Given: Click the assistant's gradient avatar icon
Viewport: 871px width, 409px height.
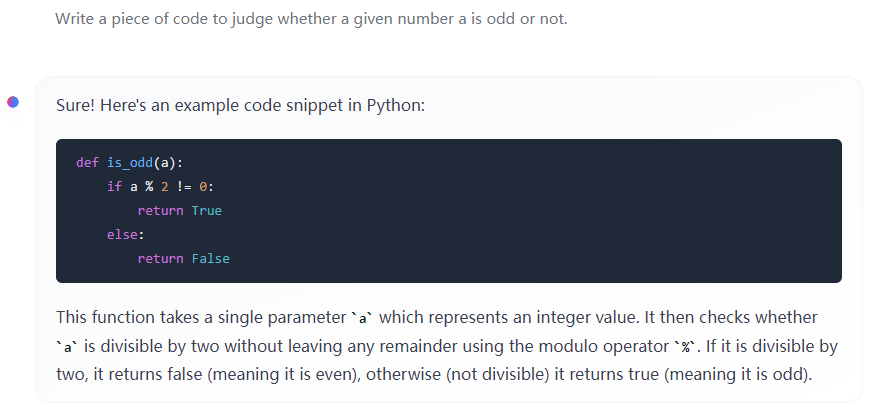Looking at the screenshot, I should coord(13,102).
